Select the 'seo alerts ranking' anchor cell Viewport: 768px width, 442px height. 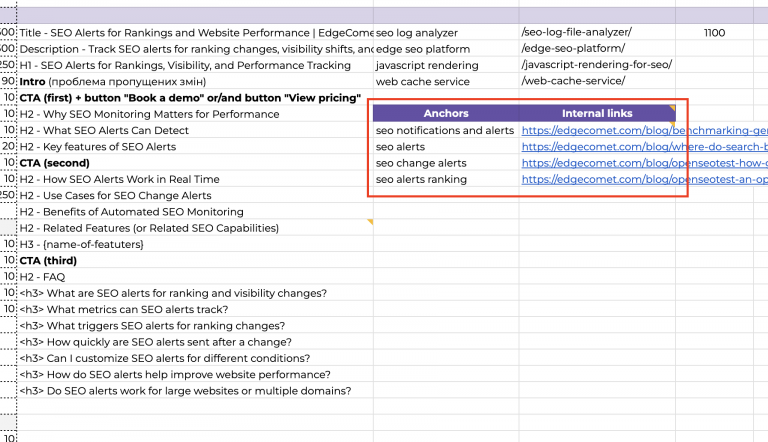tap(446, 179)
